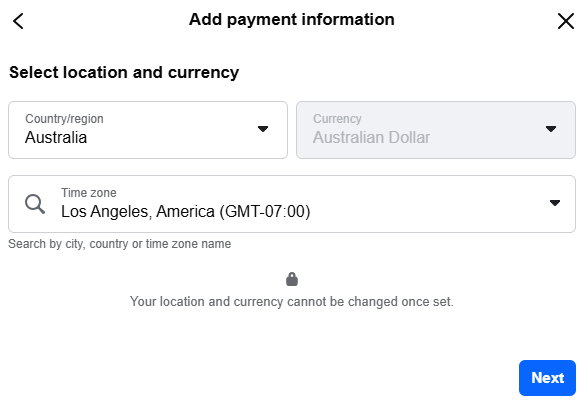Click the Country/region field label
The height and width of the screenshot is (406, 586).
tap(64, 119)
